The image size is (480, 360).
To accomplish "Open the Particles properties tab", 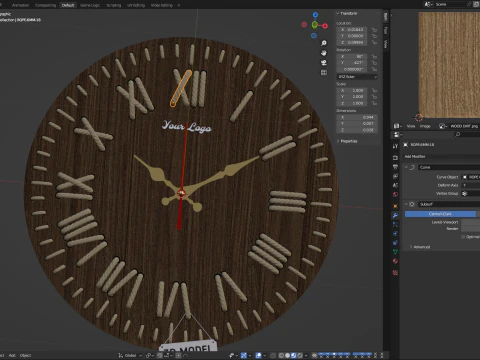I will pyautogui.click(x=395, y=224).
